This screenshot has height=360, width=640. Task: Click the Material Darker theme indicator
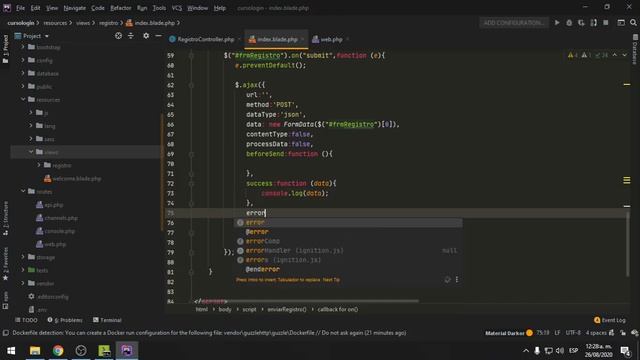[504, 333]
